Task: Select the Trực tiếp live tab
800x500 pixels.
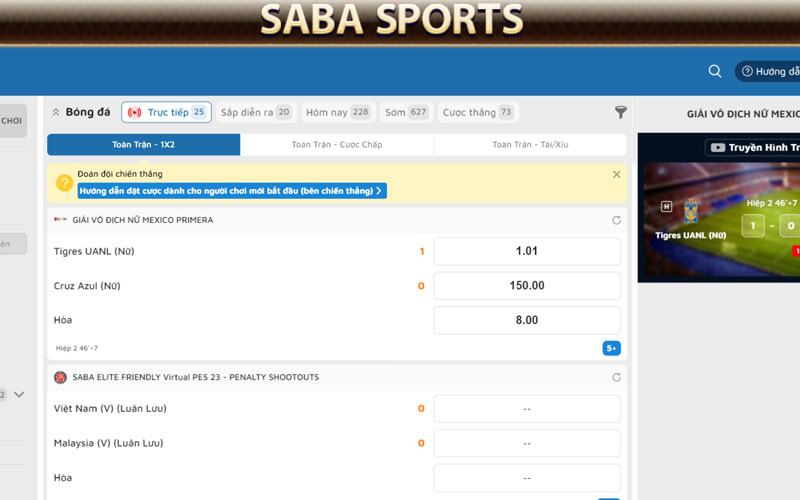Action: click(166, 112)
